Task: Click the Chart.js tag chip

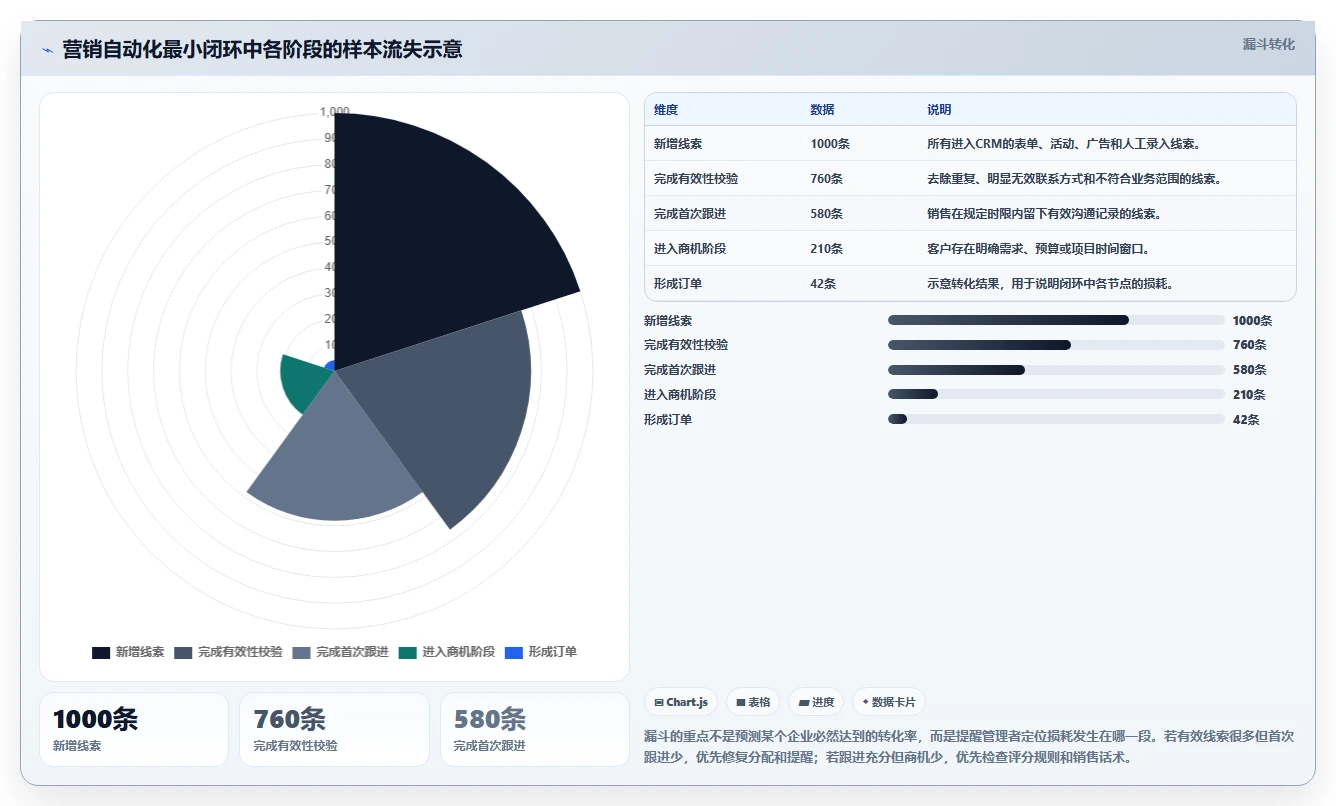Action: tap(681, 702)
